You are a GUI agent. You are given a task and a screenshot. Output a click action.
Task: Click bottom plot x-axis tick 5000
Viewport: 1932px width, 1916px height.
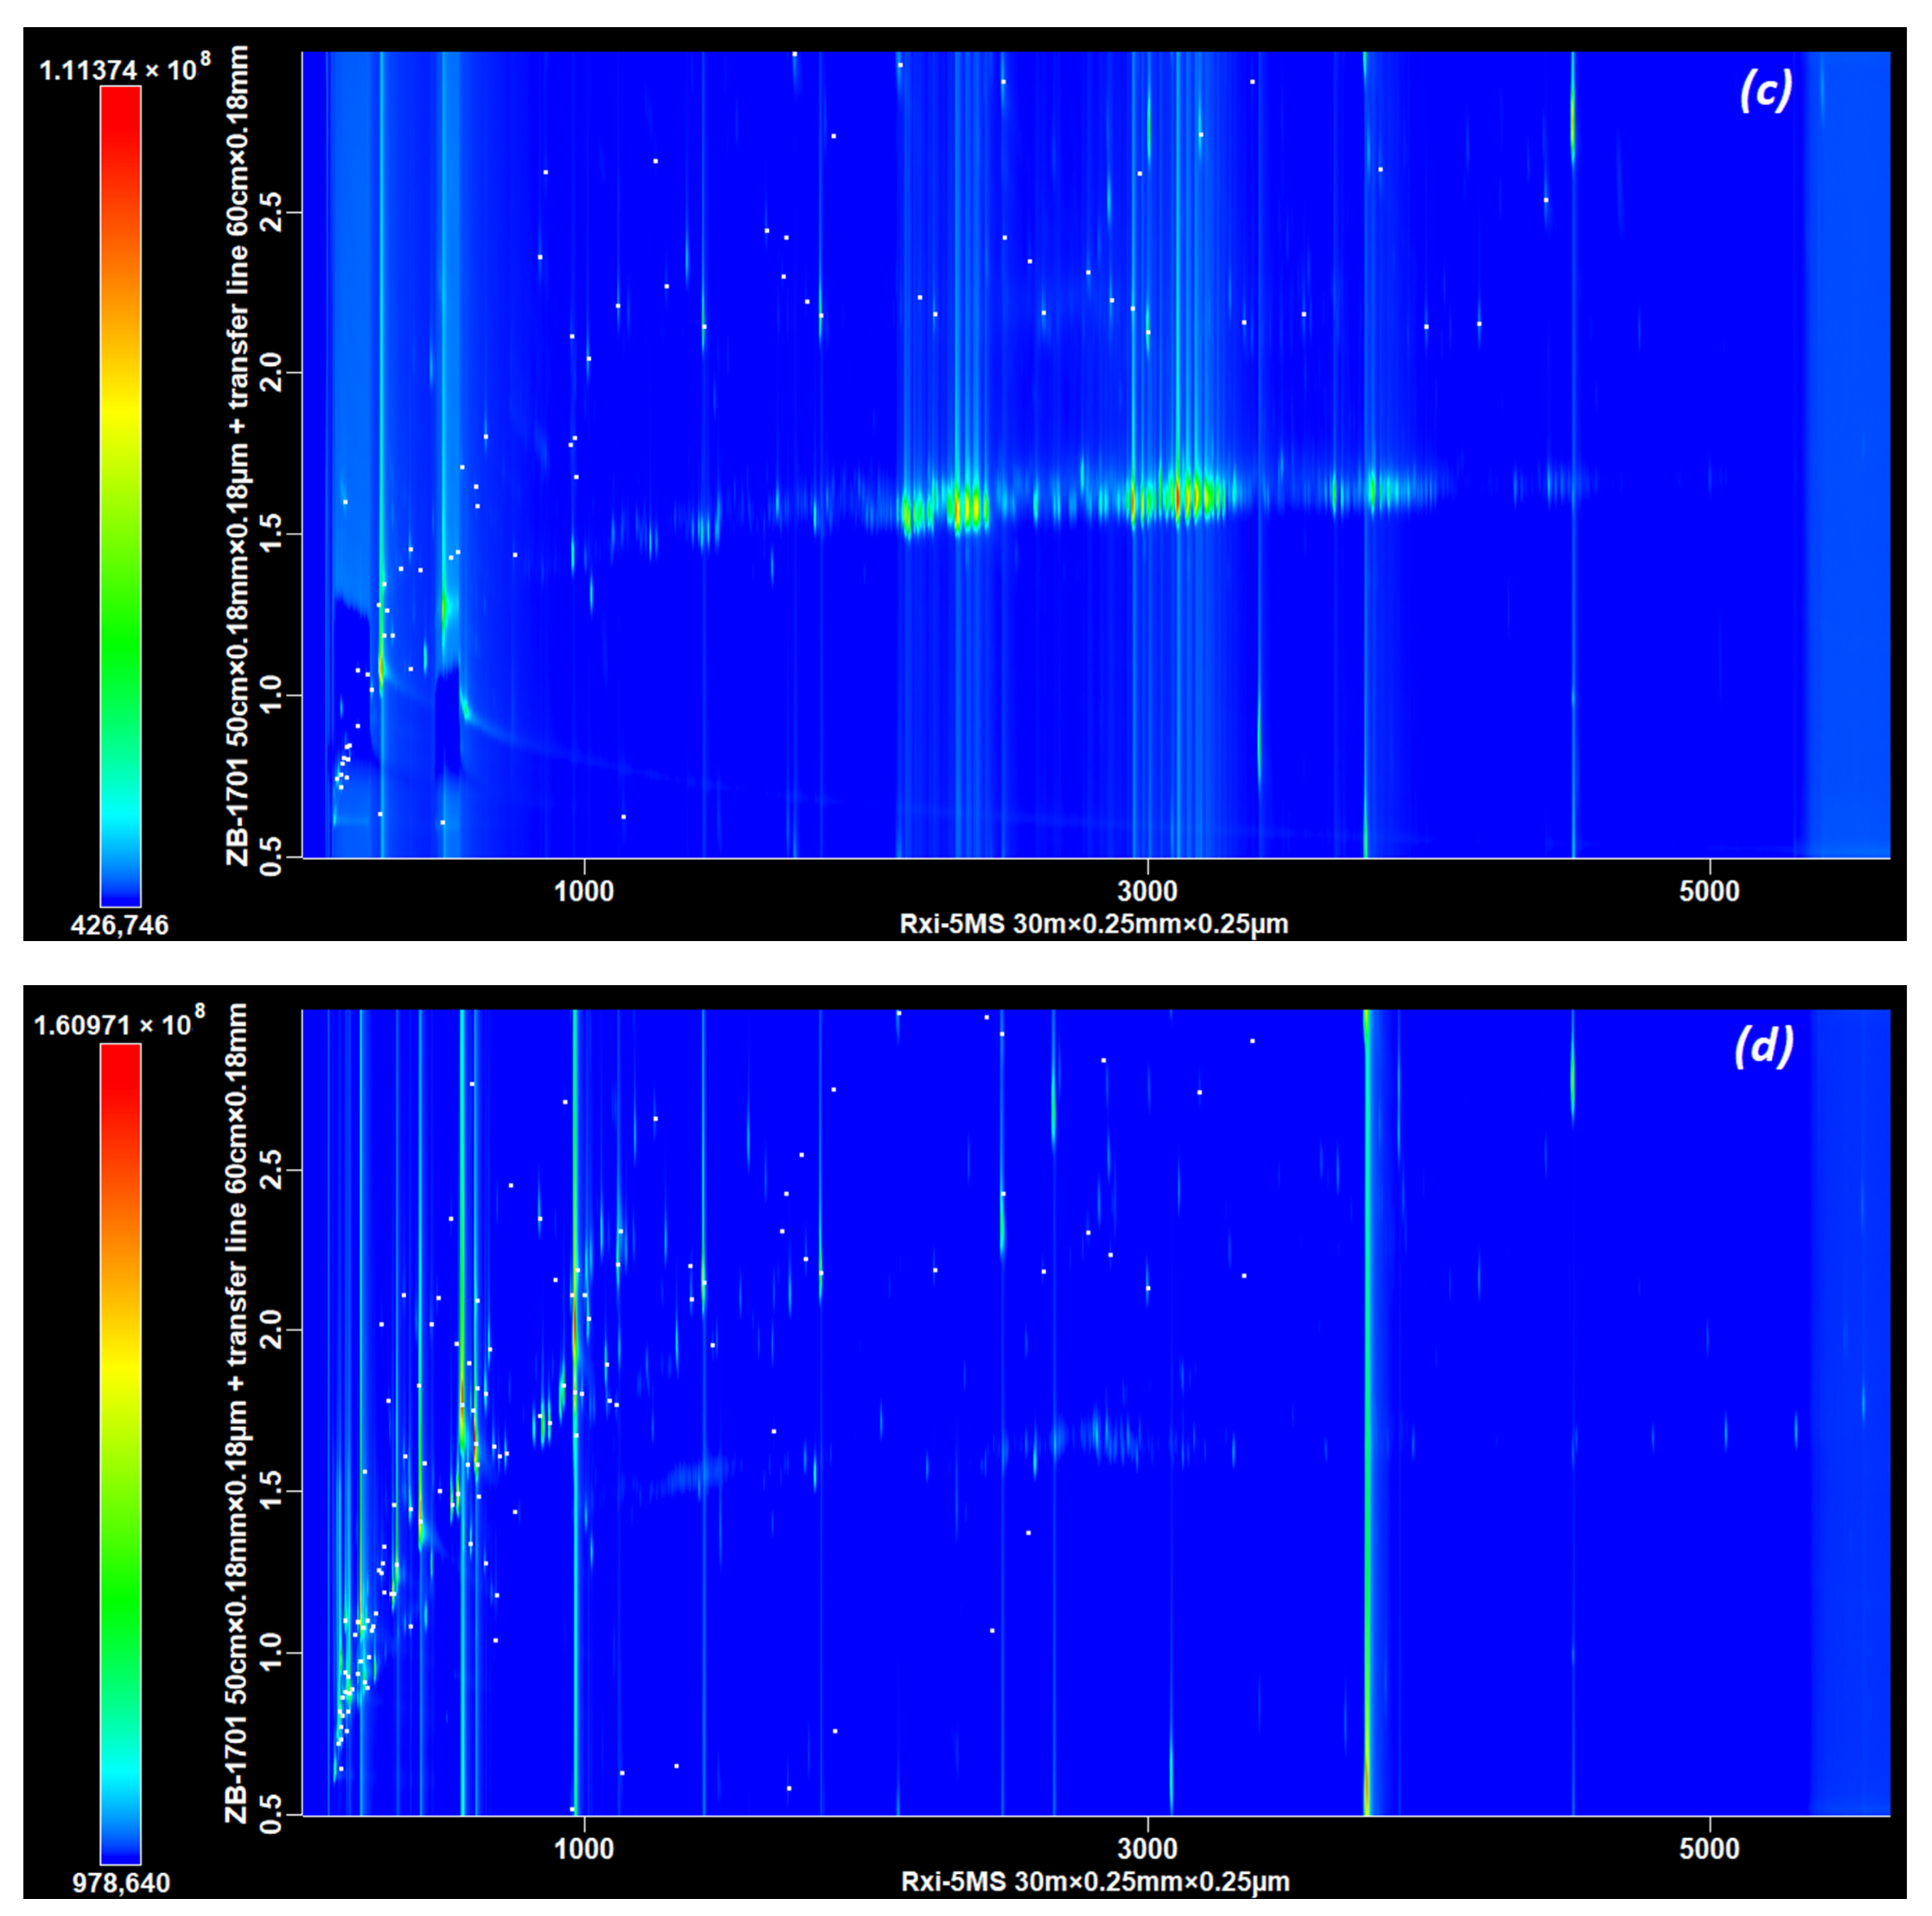pos(1709,1848)
